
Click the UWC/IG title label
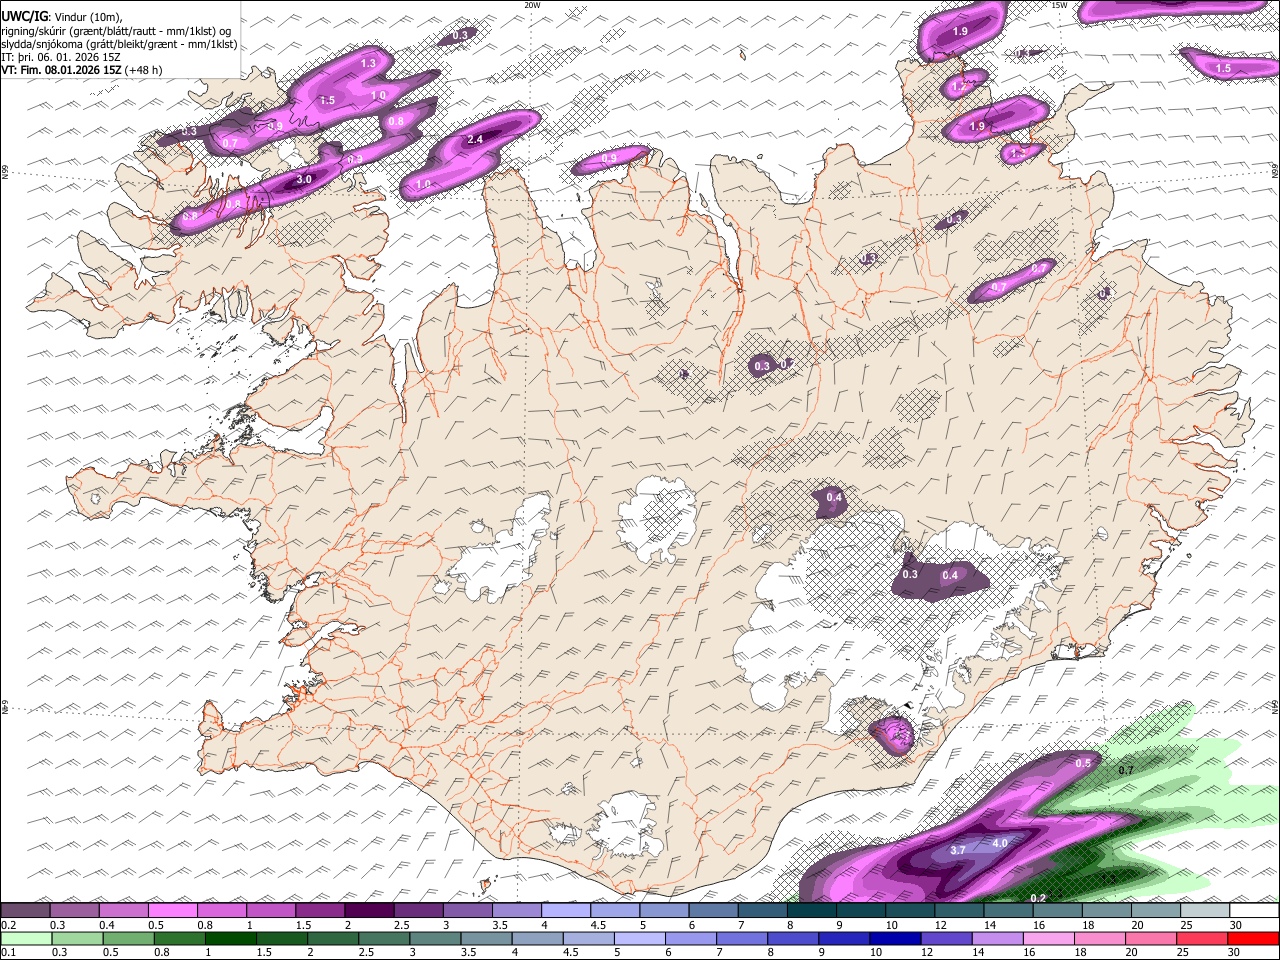(23, 16)
